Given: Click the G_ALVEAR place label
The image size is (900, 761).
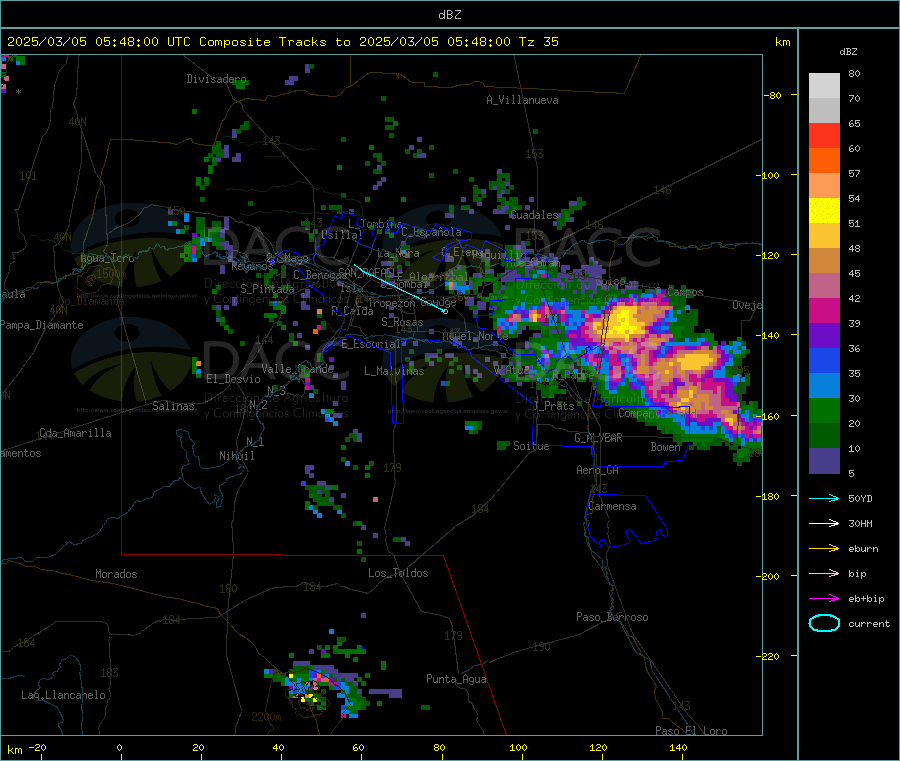Looking at the screenshot, I should point(598,438).
